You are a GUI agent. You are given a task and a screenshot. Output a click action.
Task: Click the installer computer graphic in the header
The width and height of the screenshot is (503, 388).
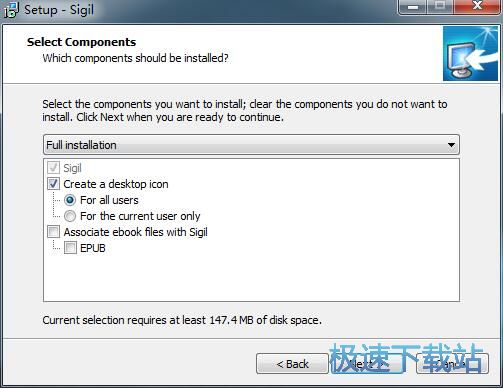click(x=470, y=54)
